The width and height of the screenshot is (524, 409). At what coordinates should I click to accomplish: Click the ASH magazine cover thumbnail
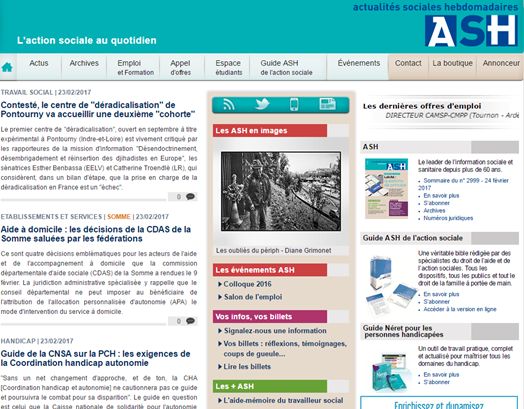386,189
